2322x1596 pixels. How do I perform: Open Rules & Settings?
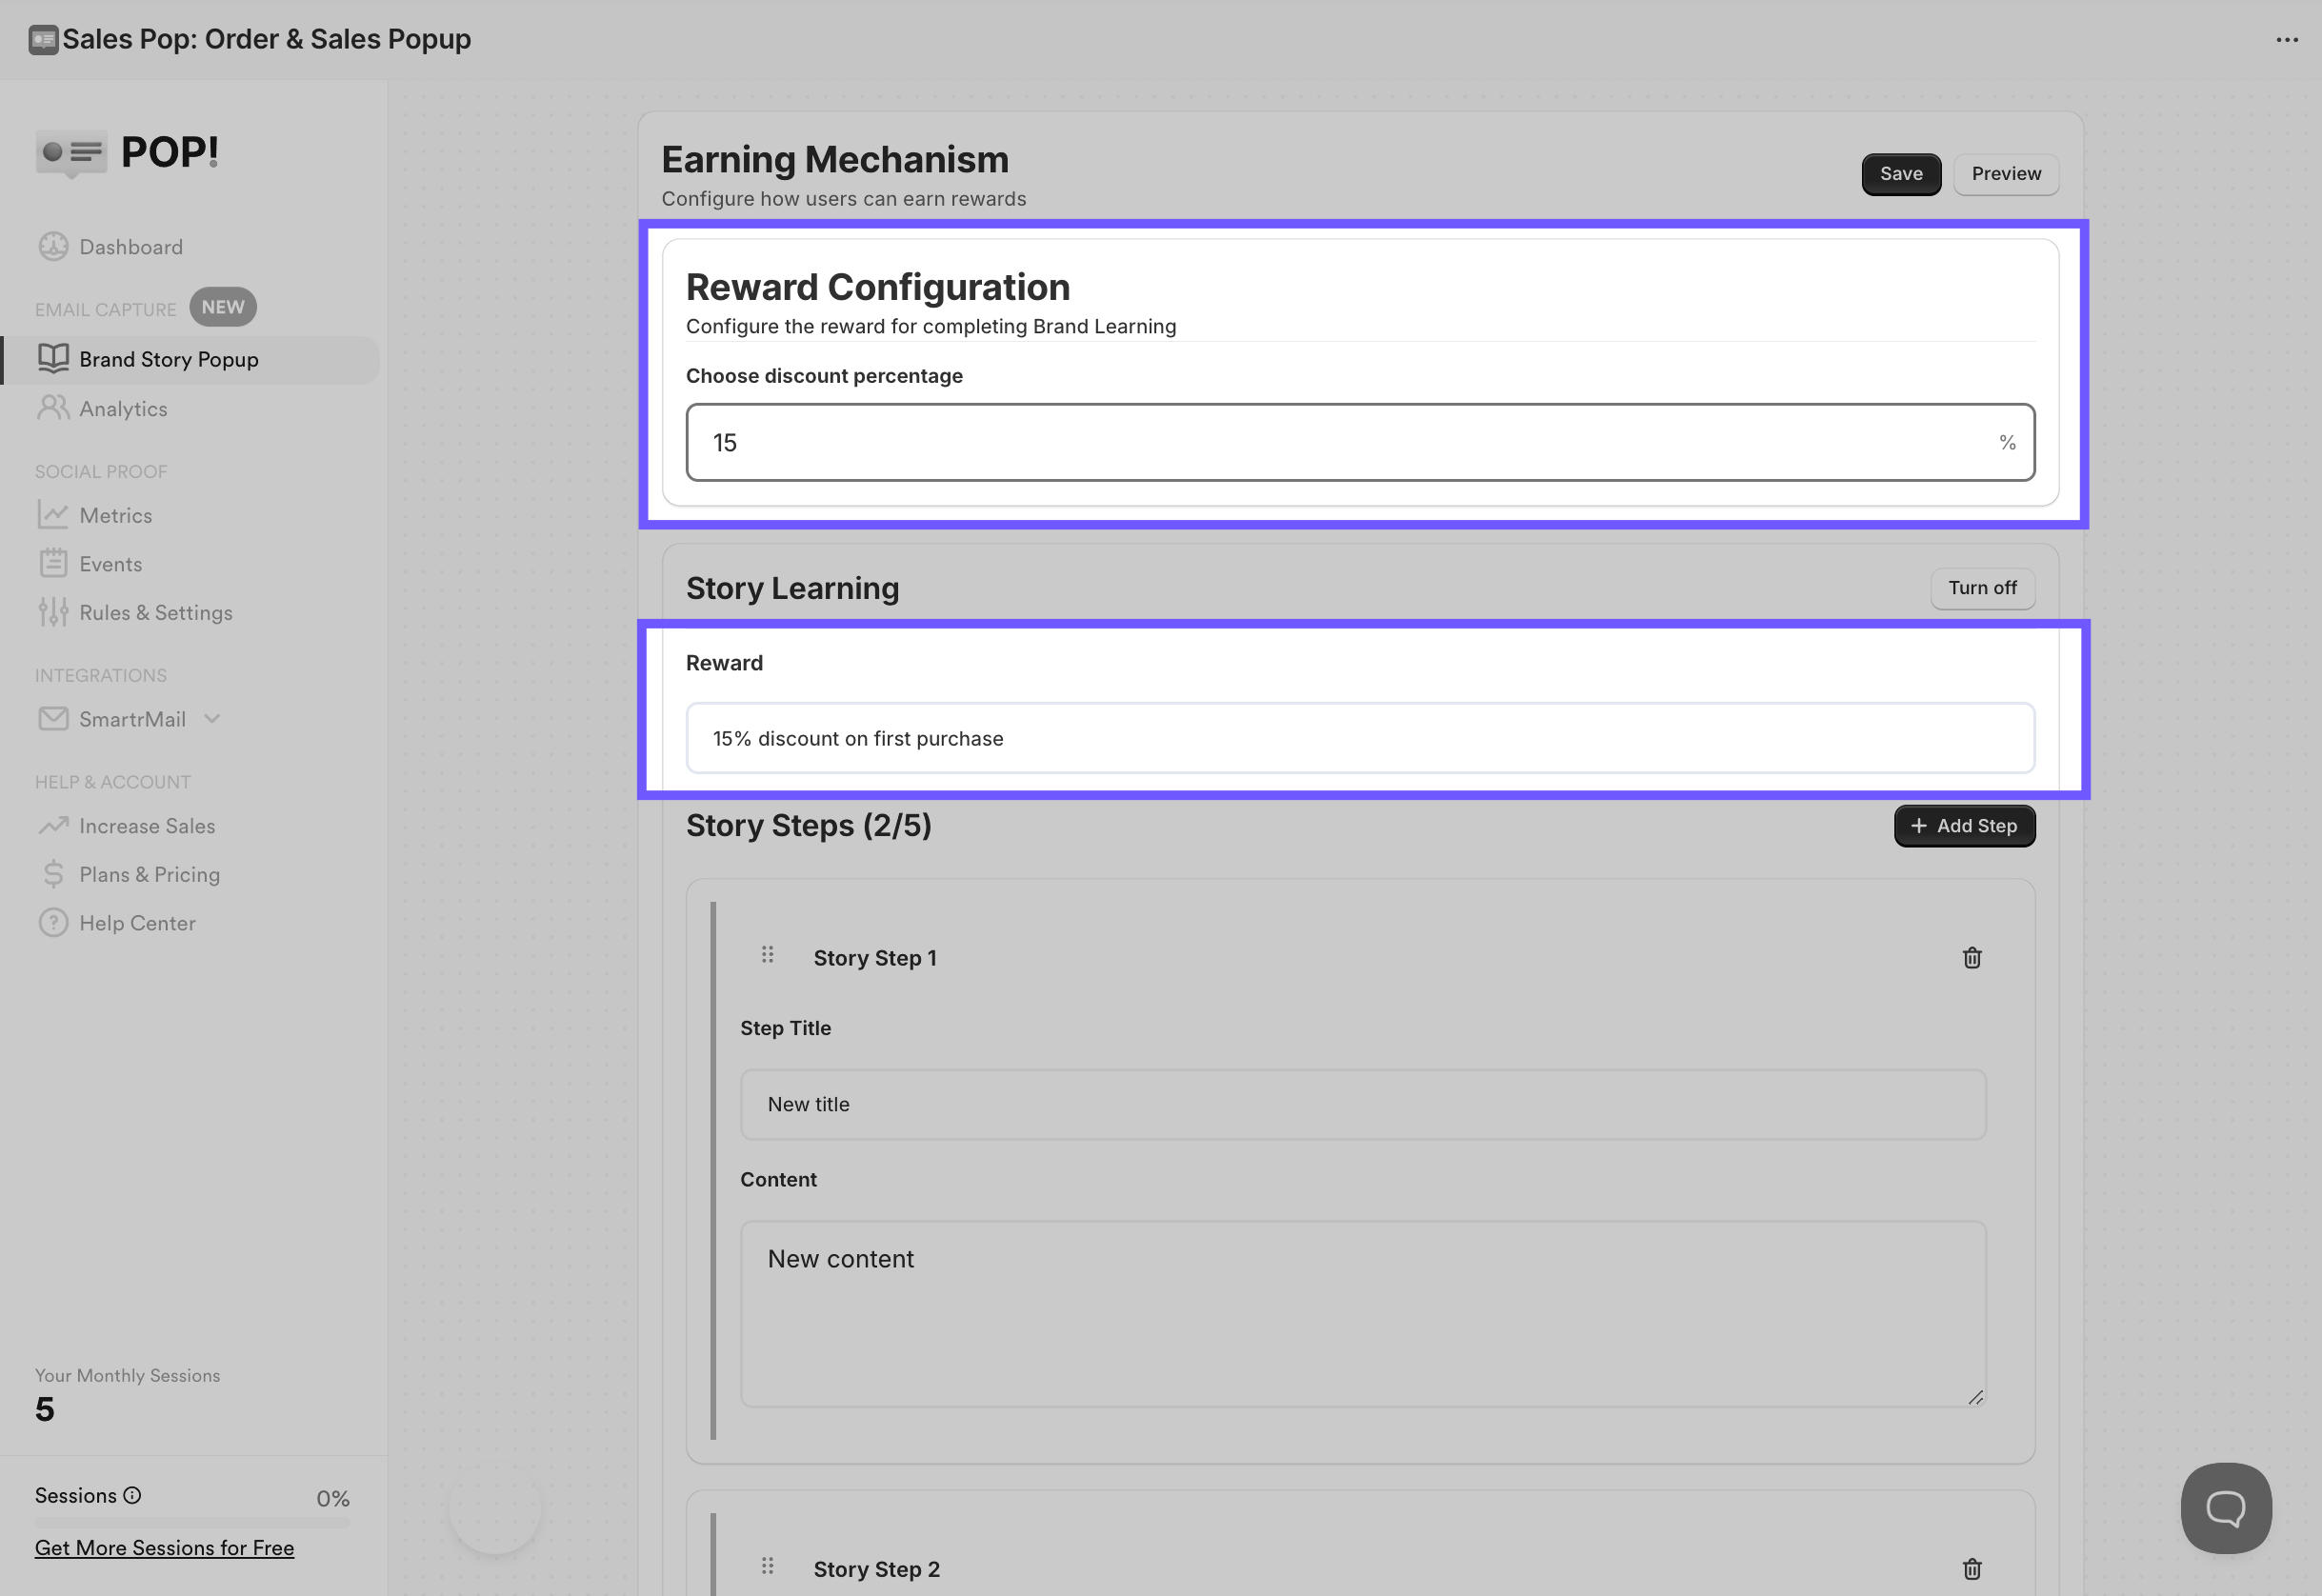155,613
